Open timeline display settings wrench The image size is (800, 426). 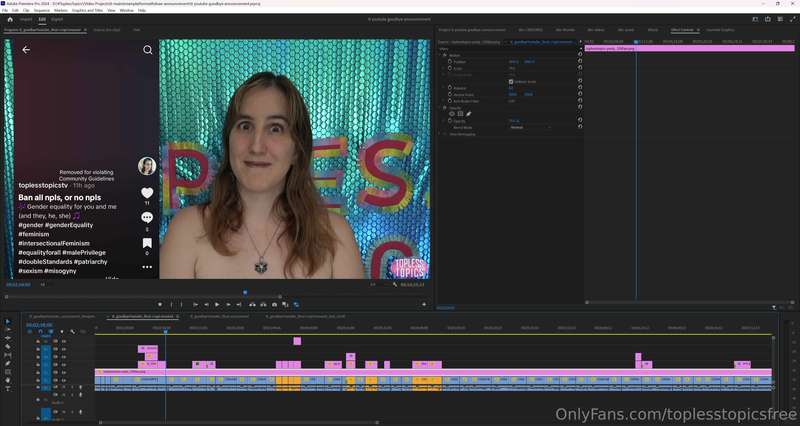click(x=72, y=332)
